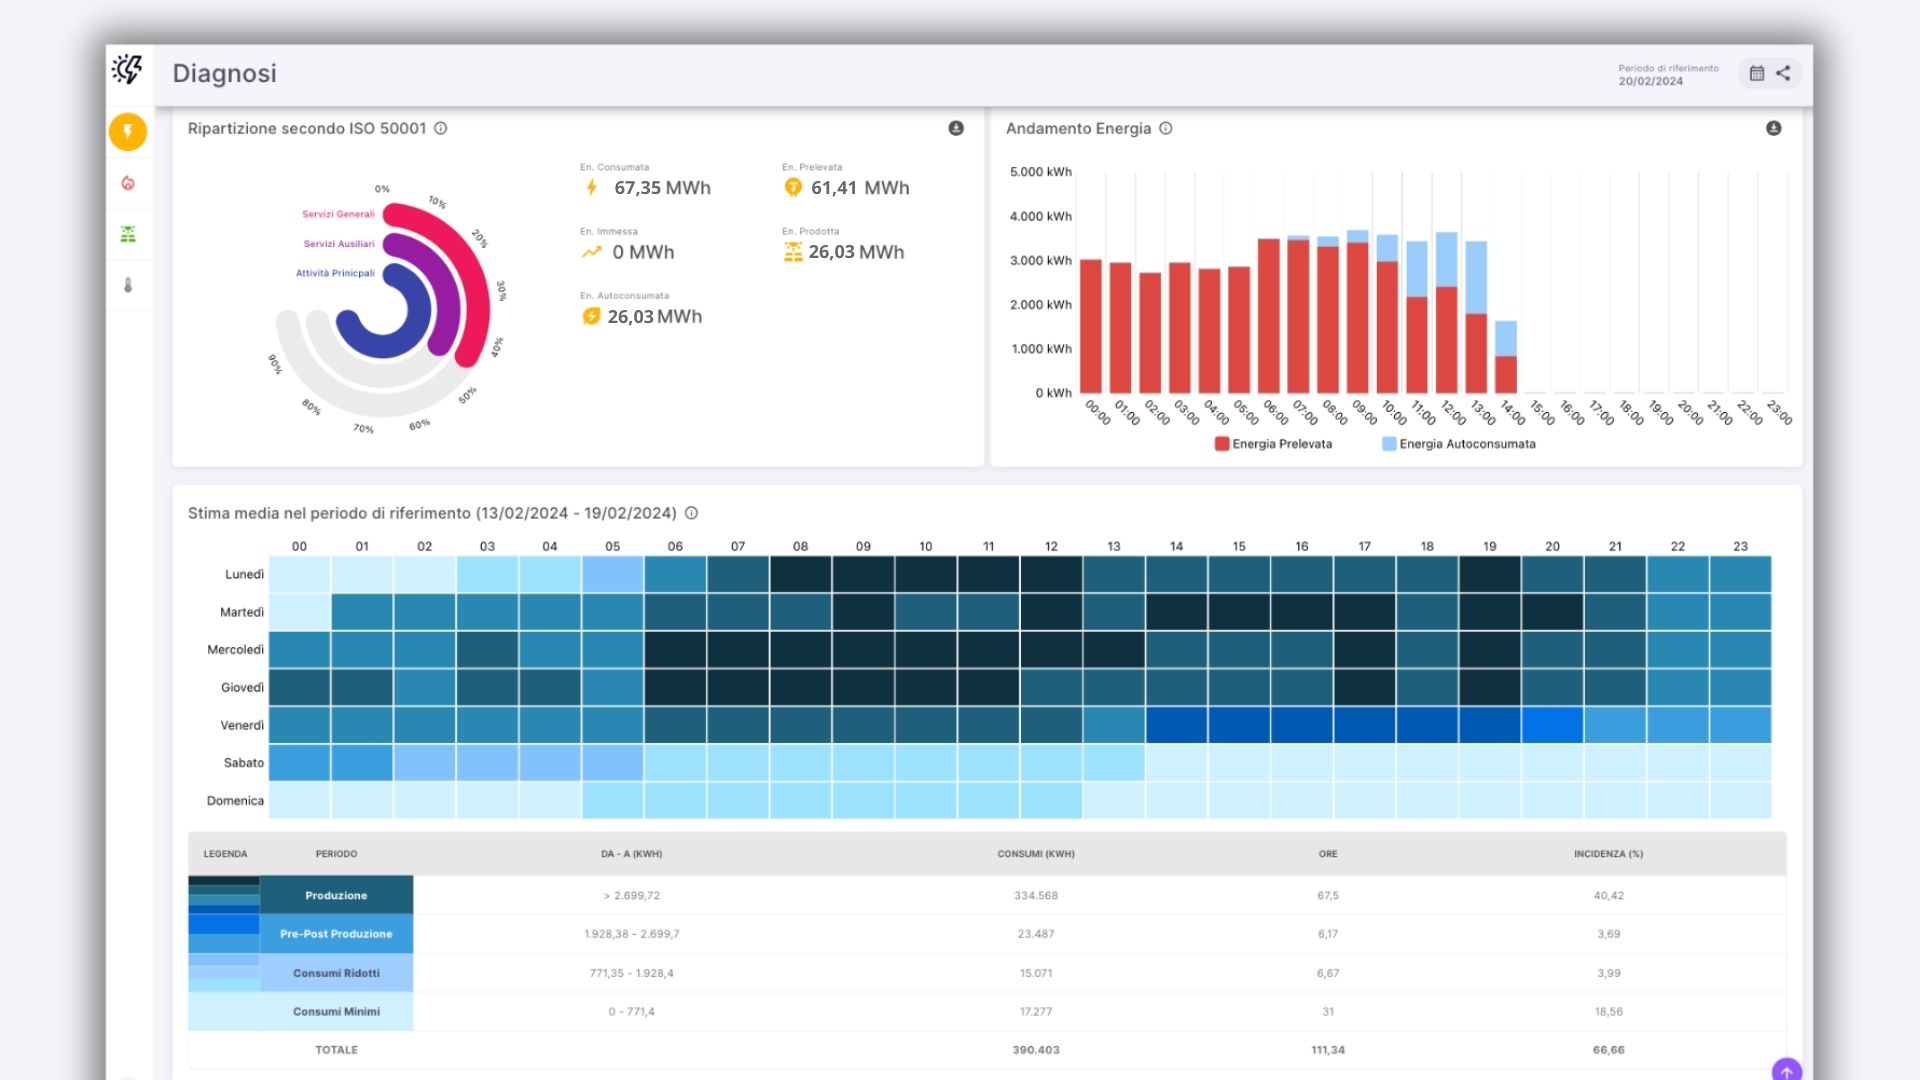Image resolution: width=1920 pixels, height=1080 pixels.
Task: Select the 'Produzione' row in the legend table
Action: (x=336, y=895)
